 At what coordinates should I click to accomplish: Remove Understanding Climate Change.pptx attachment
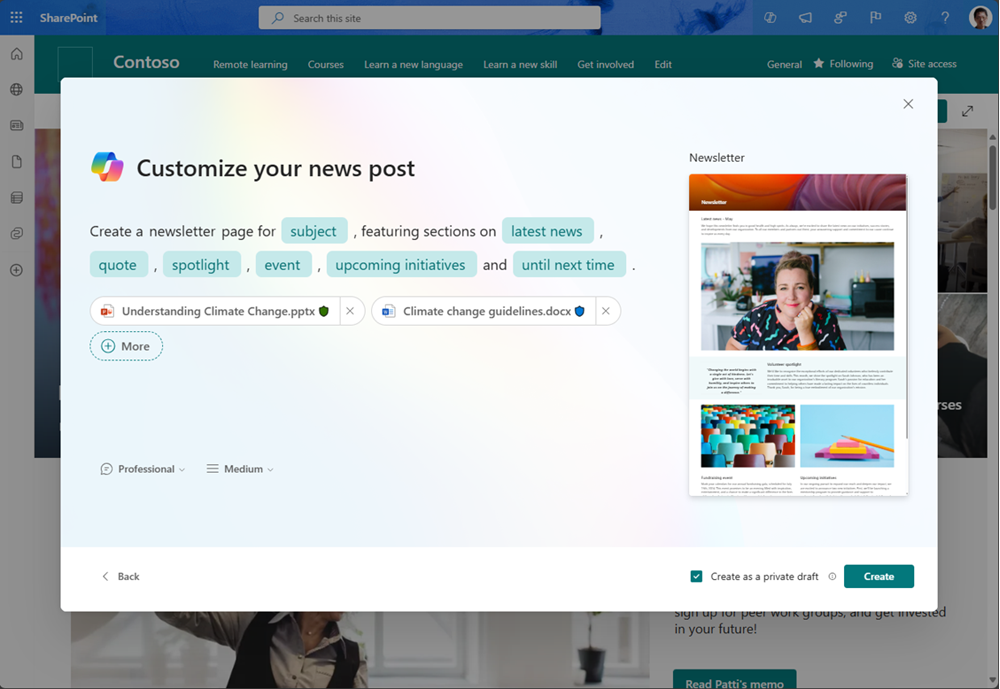point(350,311)
